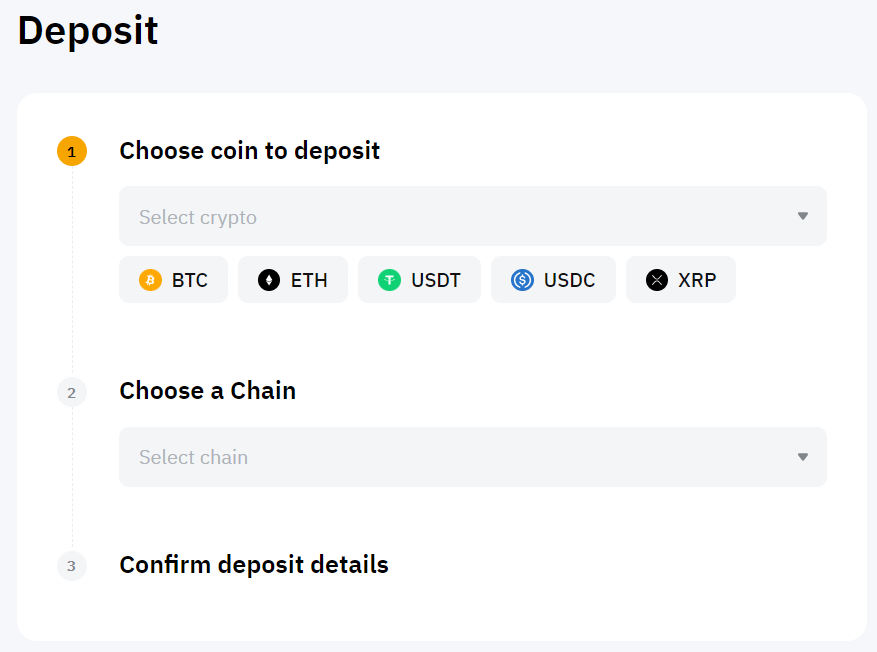
Task: Select XRP as the deposit coin
Action: [681, 280]
